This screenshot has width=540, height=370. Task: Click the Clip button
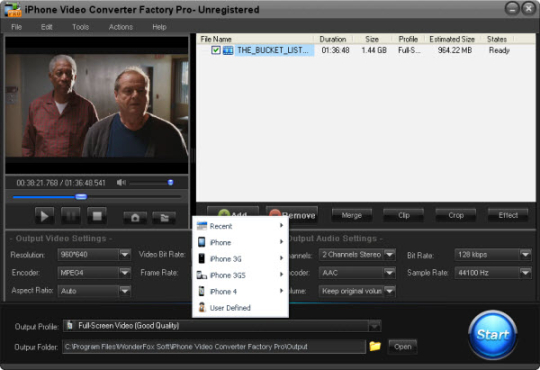pos(404,215)
